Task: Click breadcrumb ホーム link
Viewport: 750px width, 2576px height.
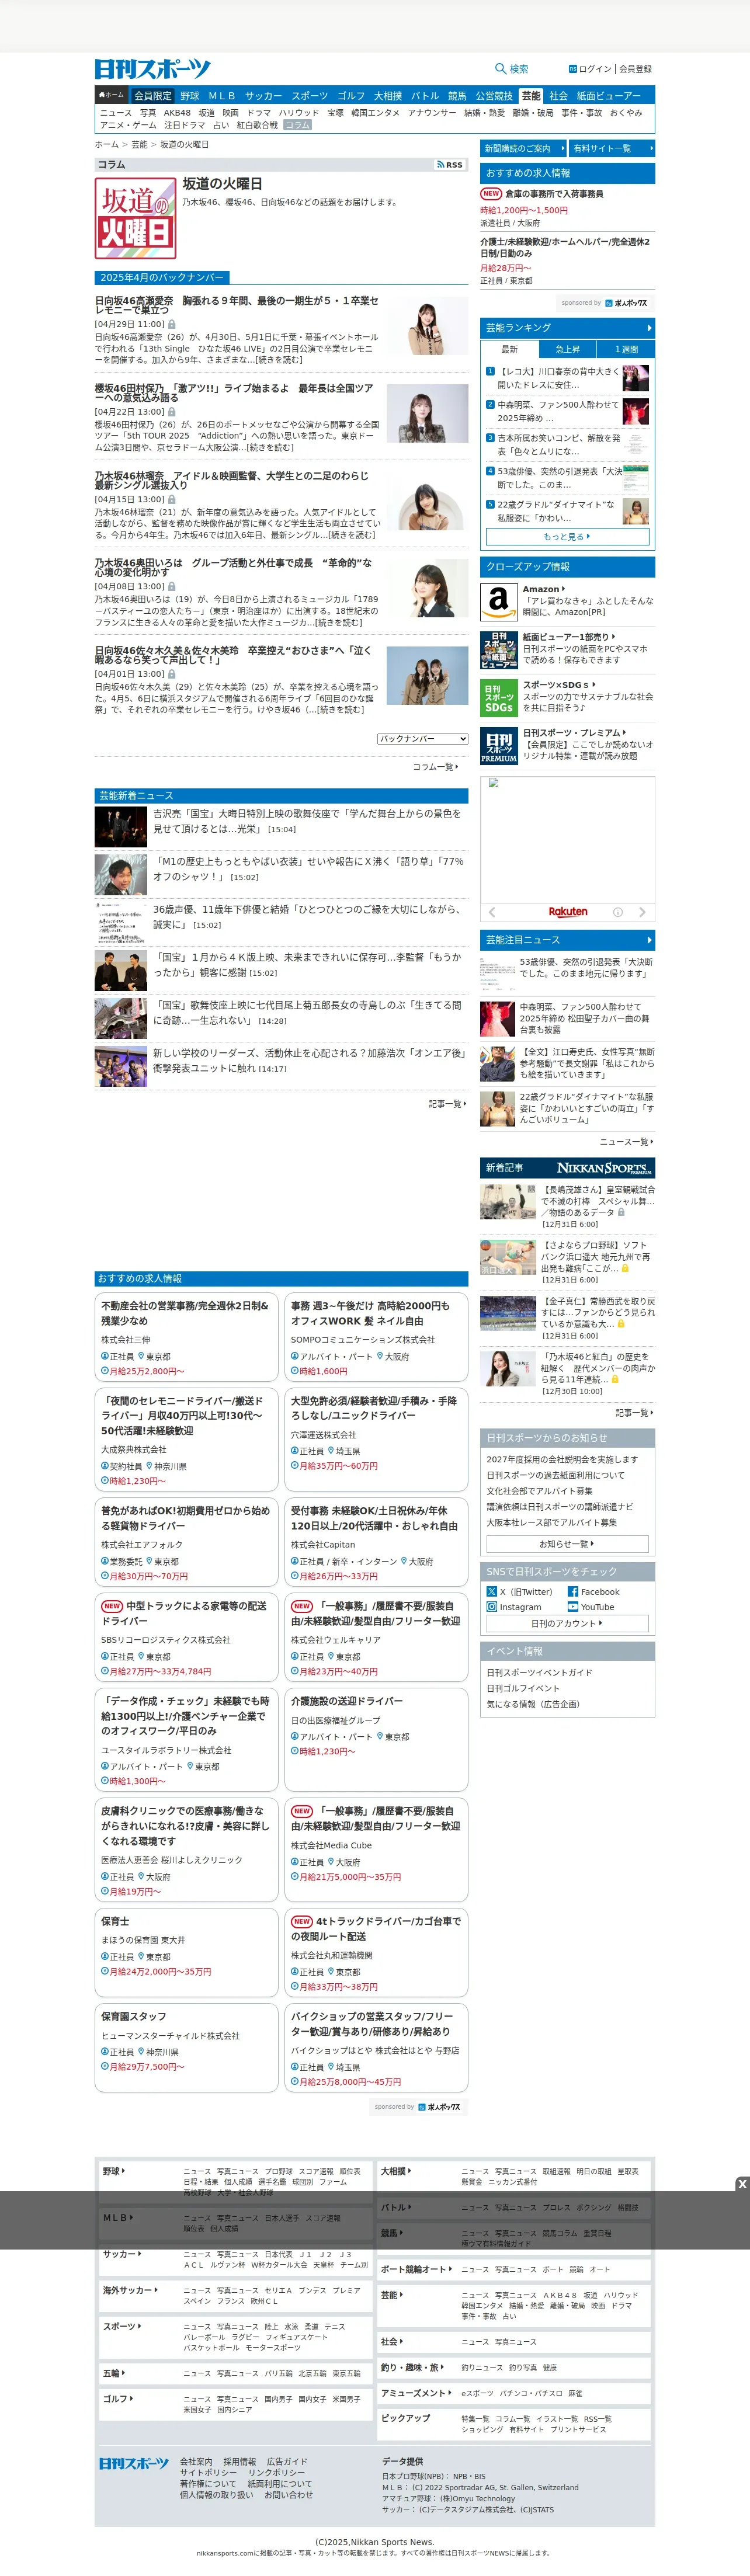Action: pyautogui.click(x=106, y=145)
